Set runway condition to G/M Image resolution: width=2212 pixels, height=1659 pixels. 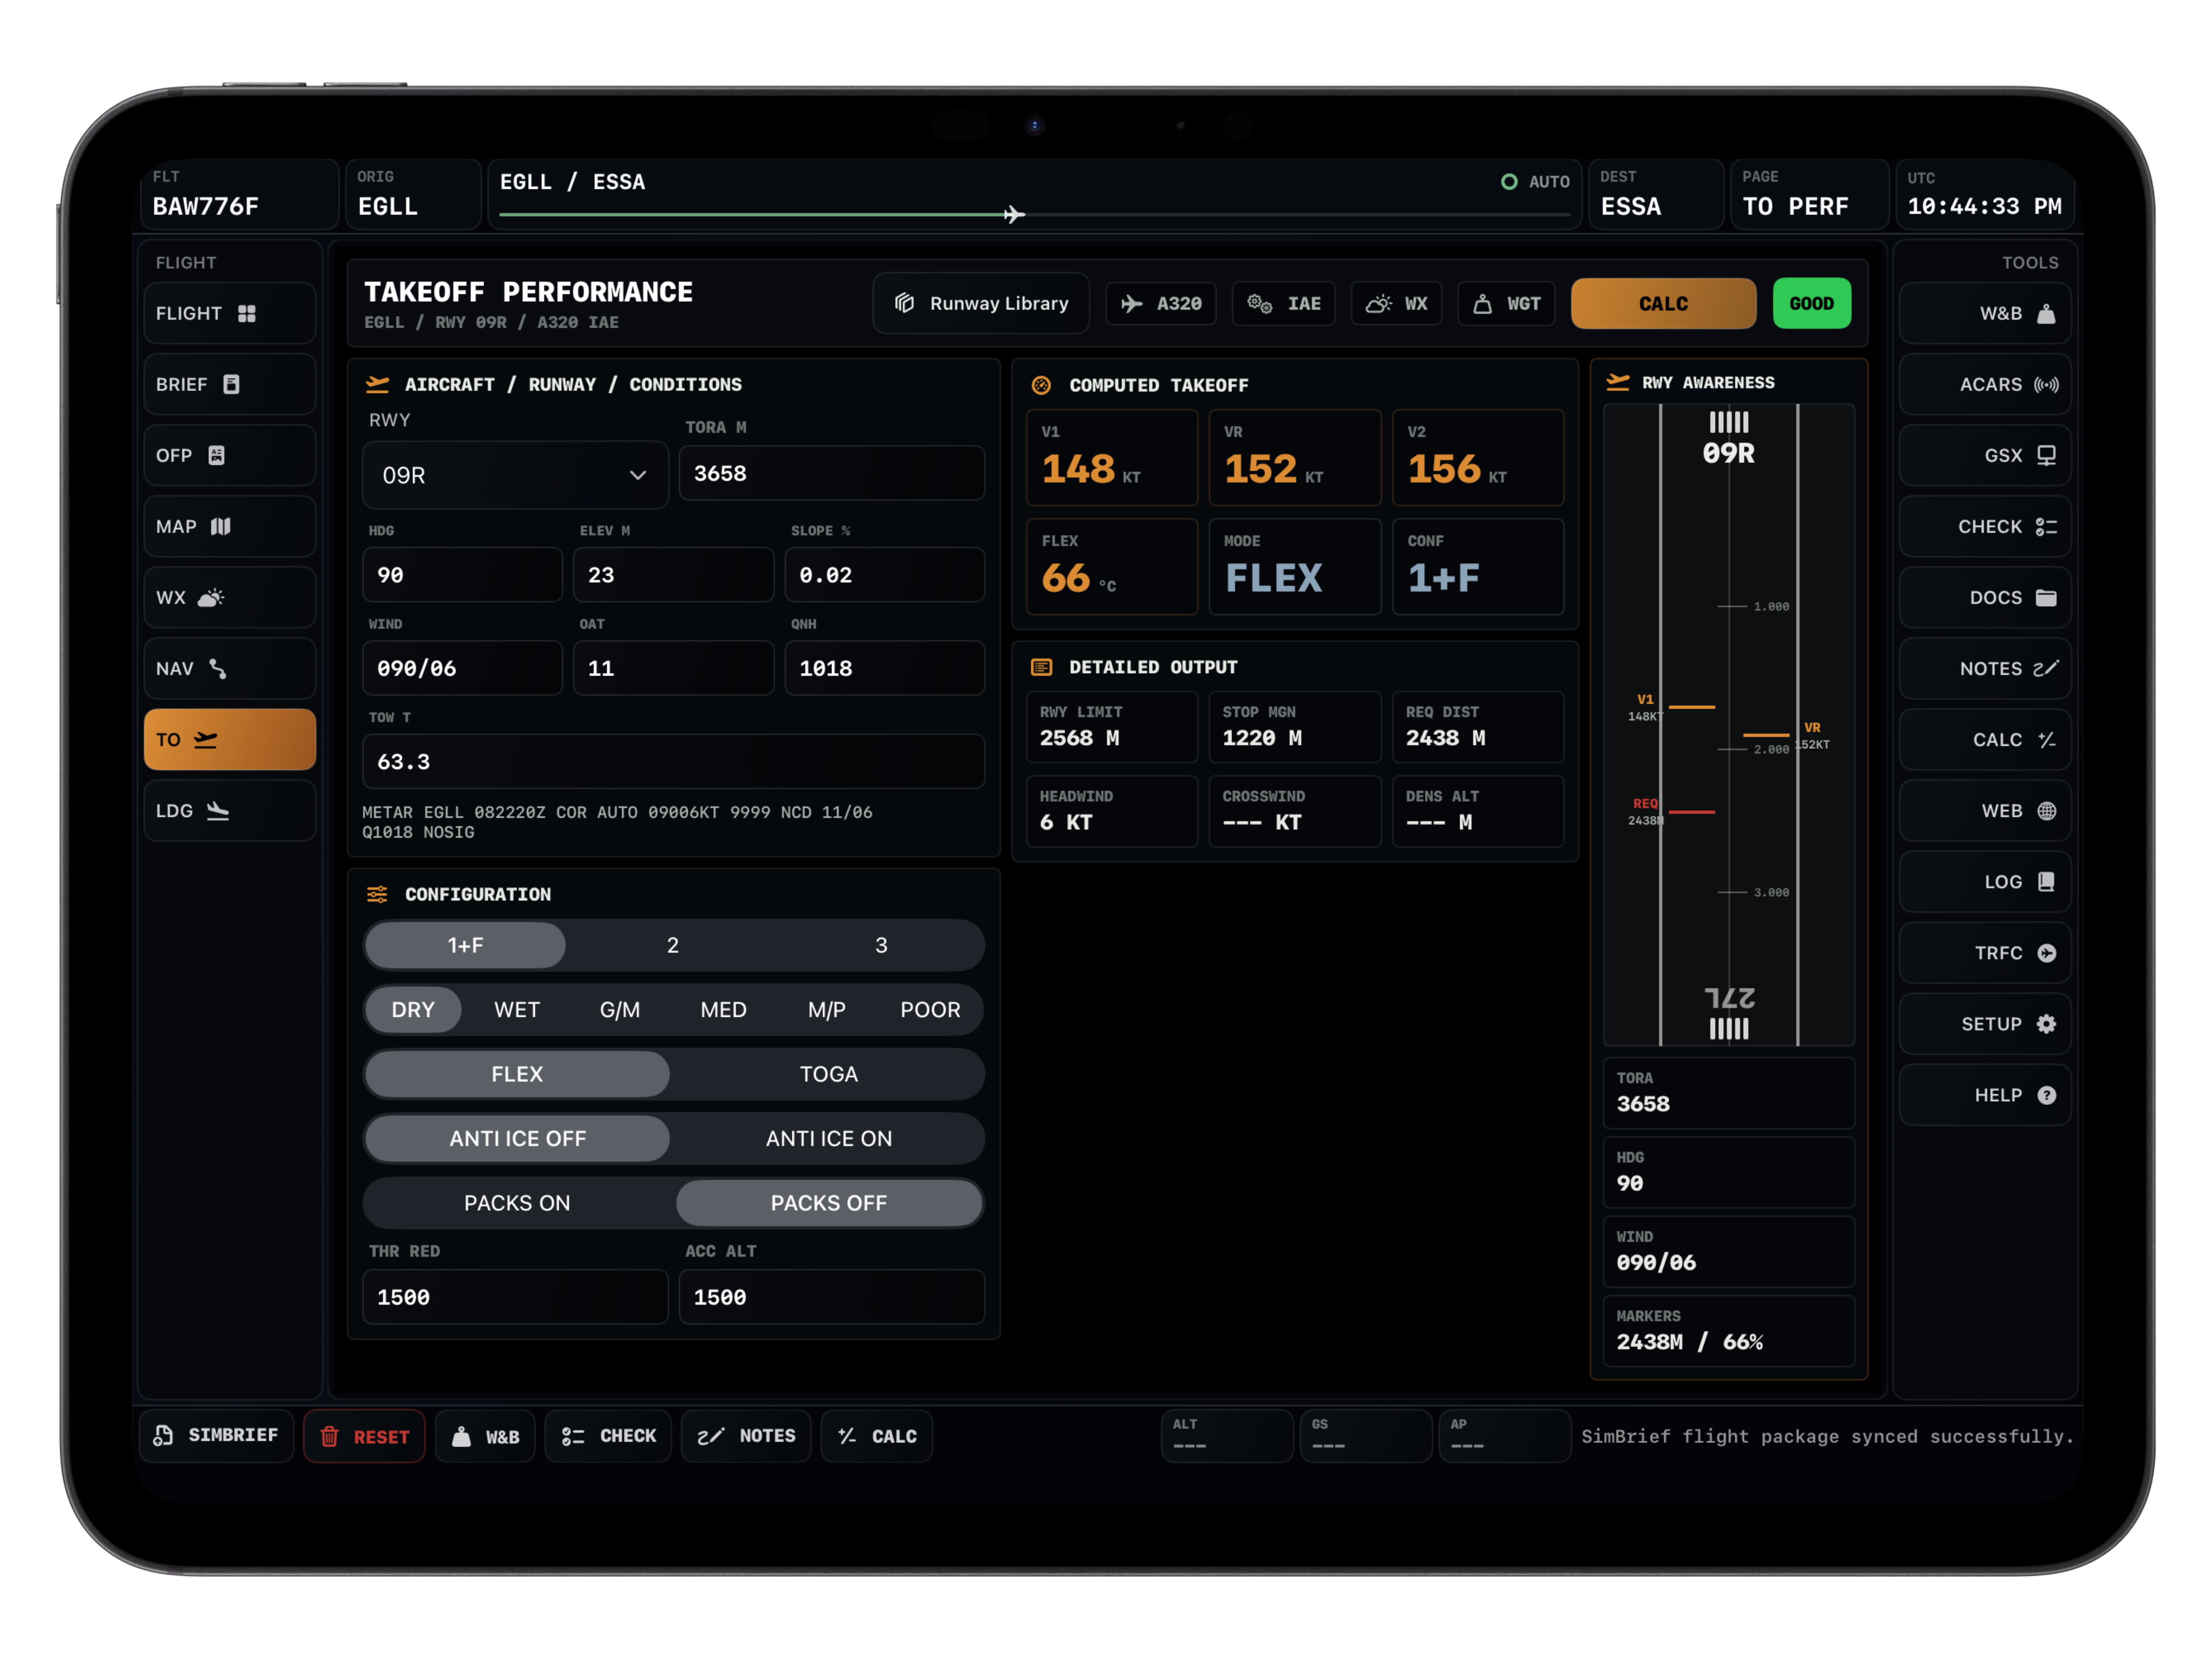[620, 1010]
